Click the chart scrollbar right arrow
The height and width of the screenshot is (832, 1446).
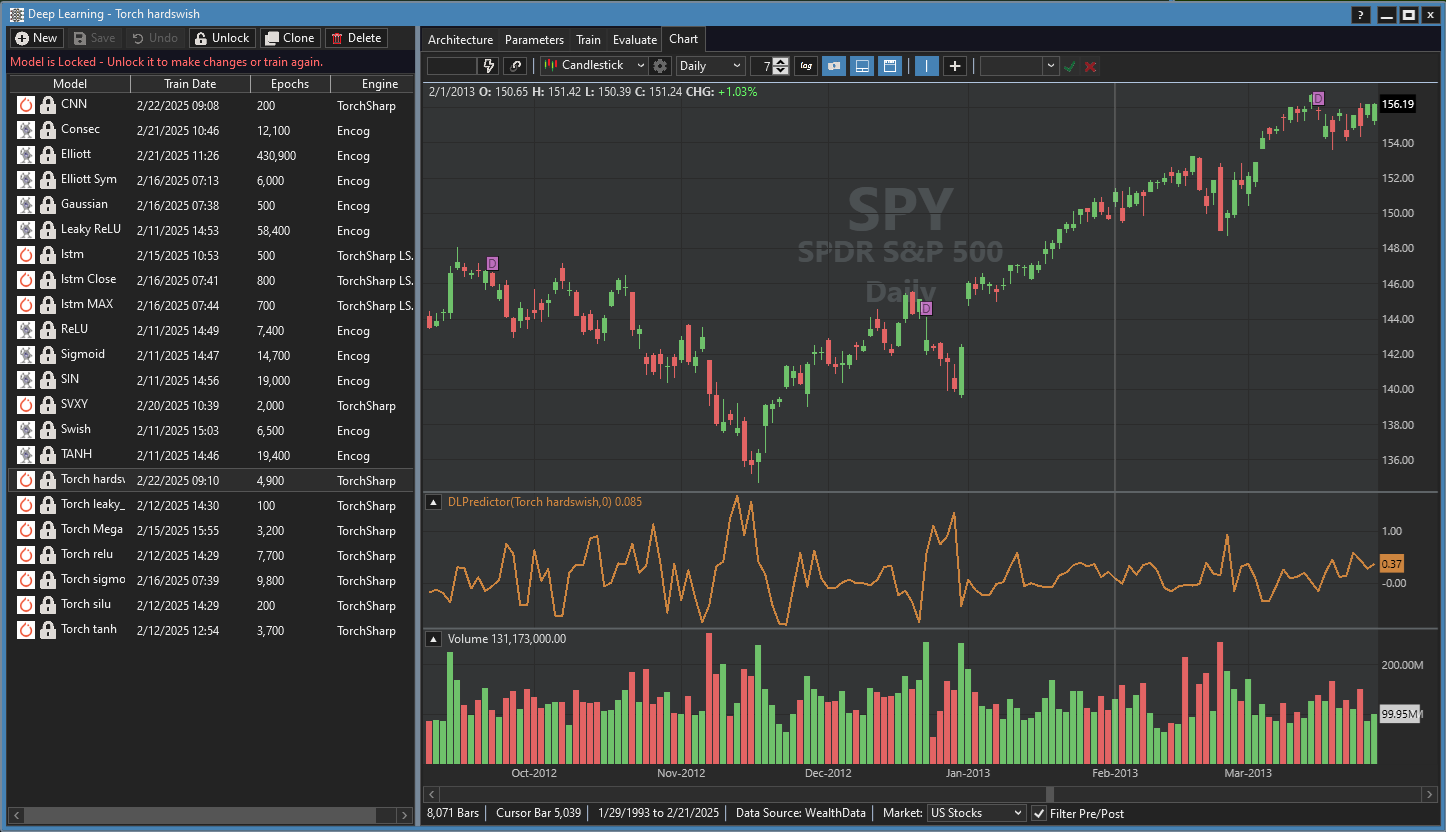click(x=1429, y=794)
